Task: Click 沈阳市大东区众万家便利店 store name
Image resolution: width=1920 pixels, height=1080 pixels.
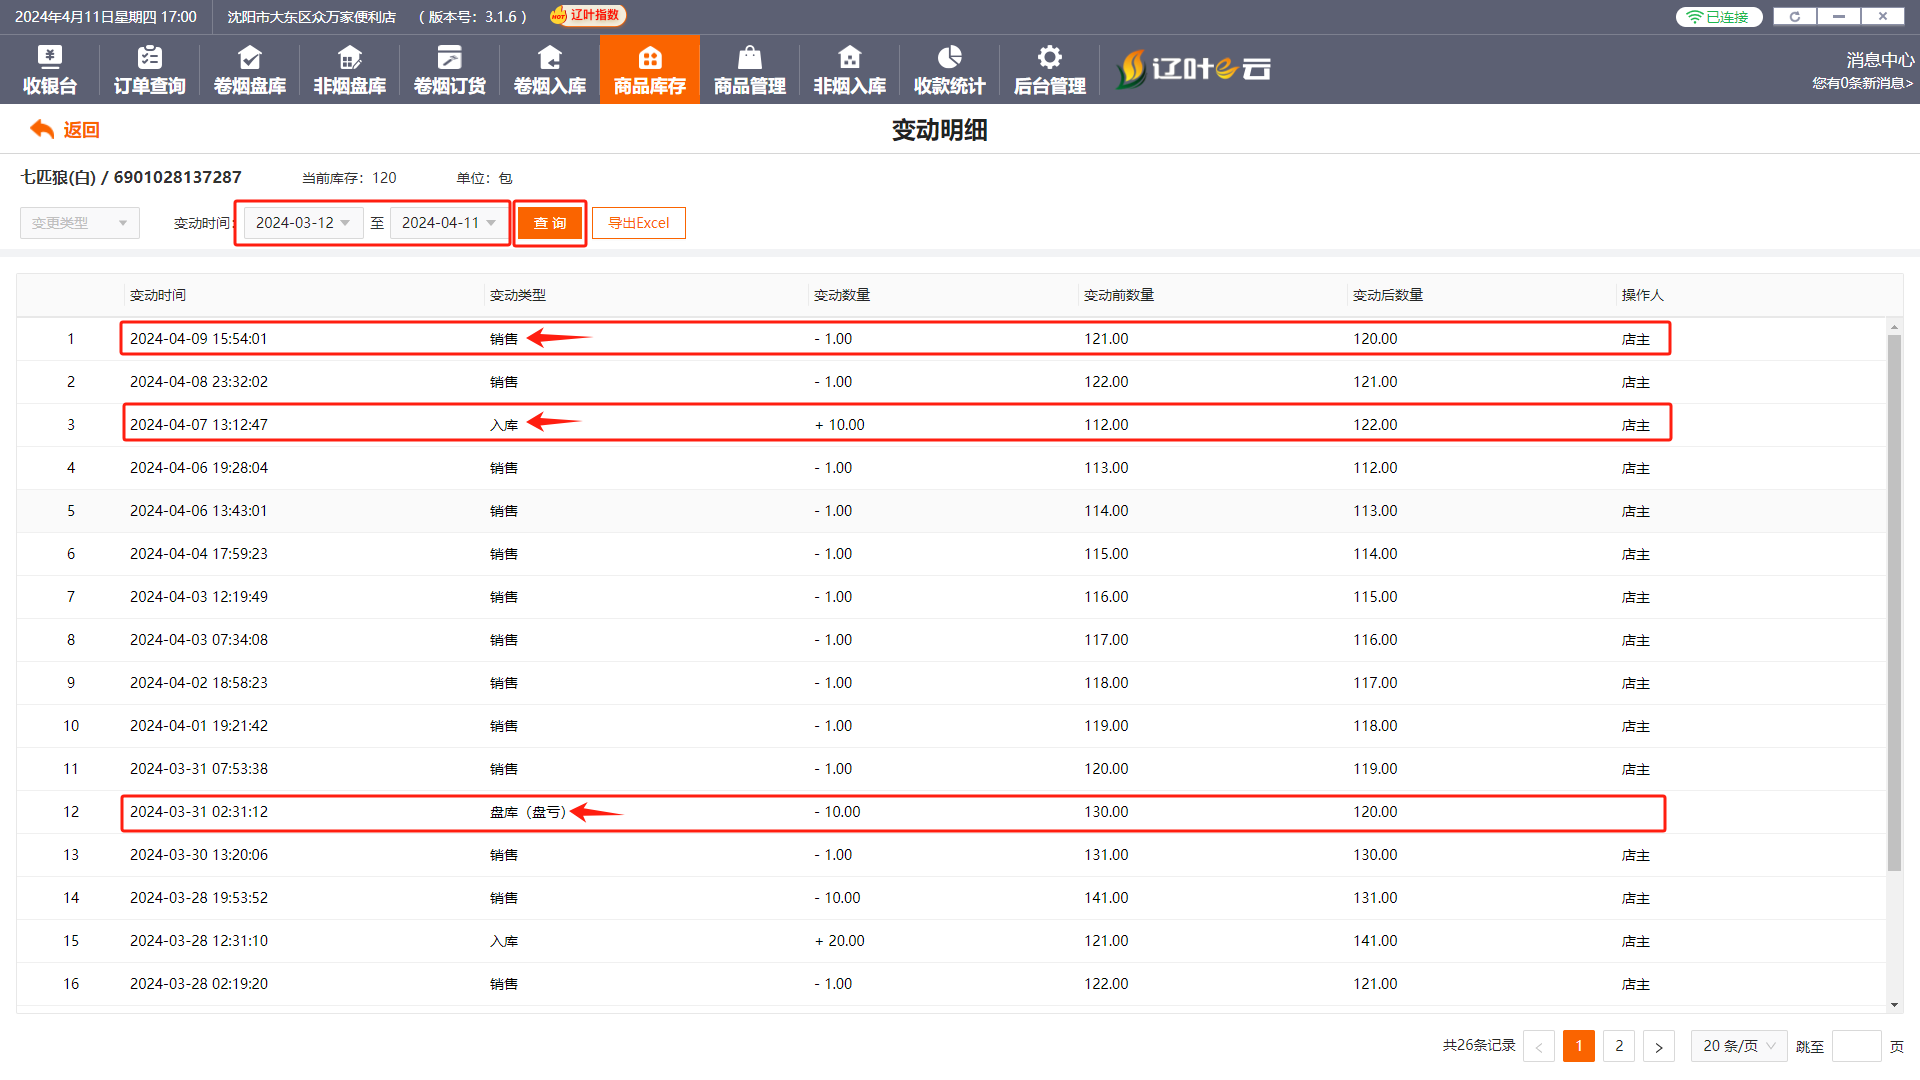Action: pyautogui.click(x=311, y=17)
